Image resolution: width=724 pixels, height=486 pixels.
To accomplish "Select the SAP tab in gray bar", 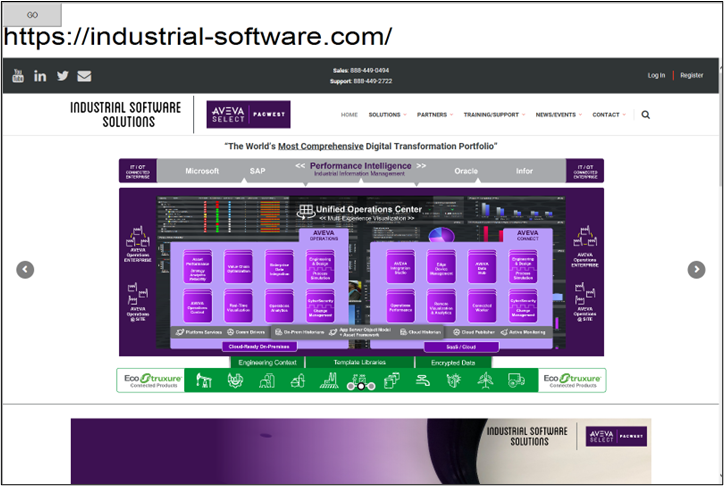I will coord(257,171).
